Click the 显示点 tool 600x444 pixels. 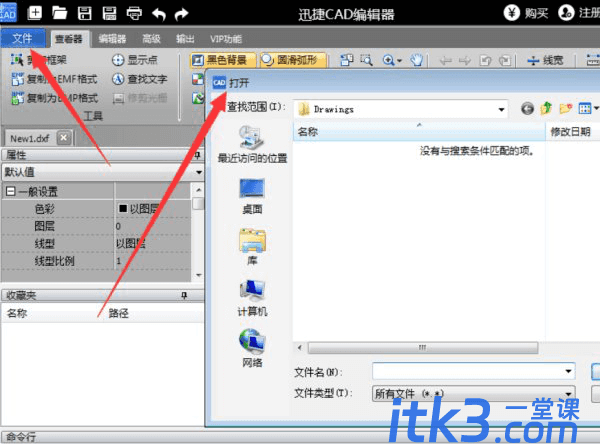(135, 60)
